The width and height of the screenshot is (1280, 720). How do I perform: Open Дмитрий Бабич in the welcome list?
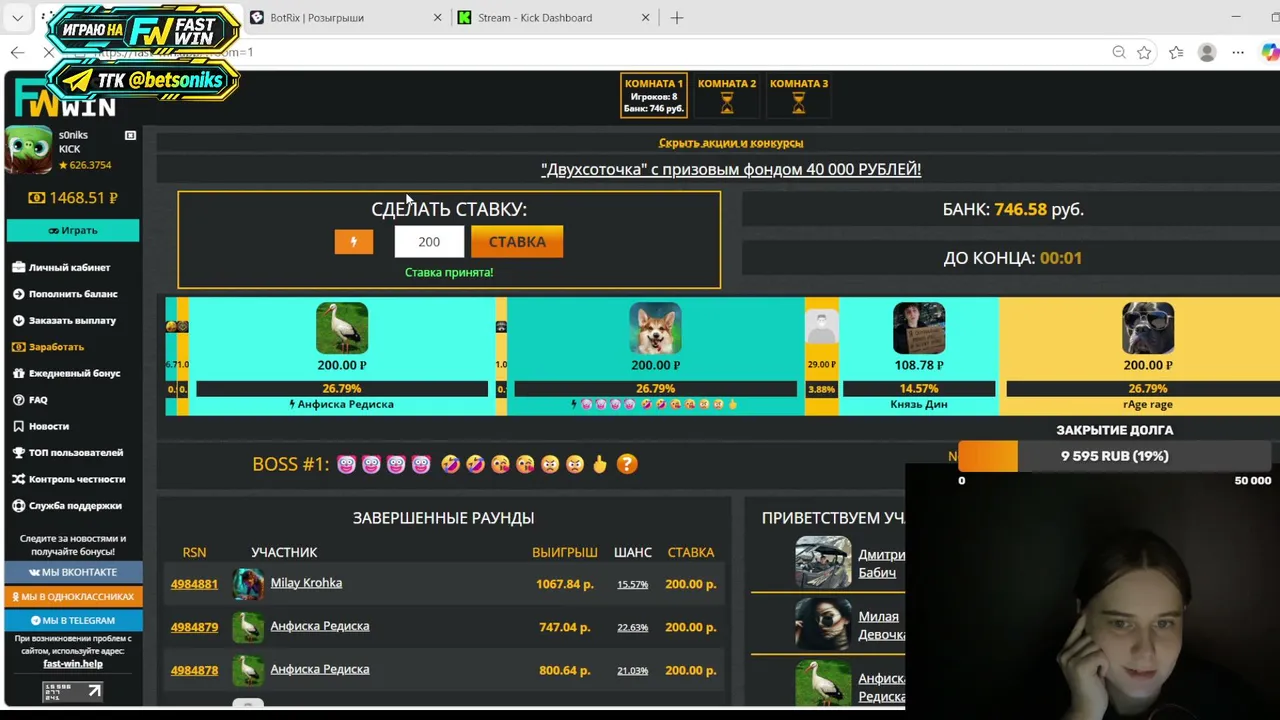click(x=881, y=564)
